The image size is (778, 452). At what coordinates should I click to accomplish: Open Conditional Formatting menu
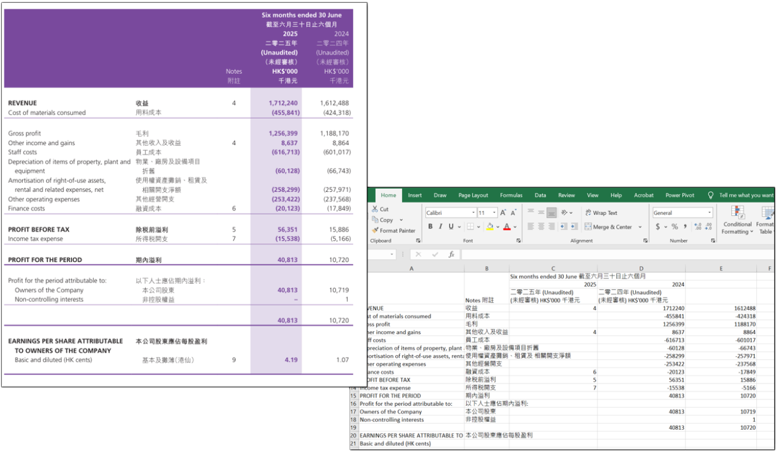pyautogui.click(x=737, y=219)
